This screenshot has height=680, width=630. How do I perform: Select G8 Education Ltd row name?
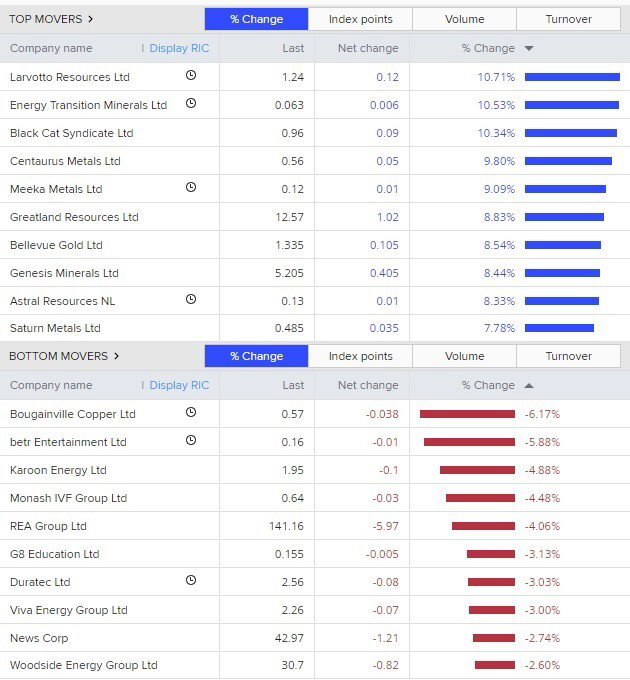55,554
